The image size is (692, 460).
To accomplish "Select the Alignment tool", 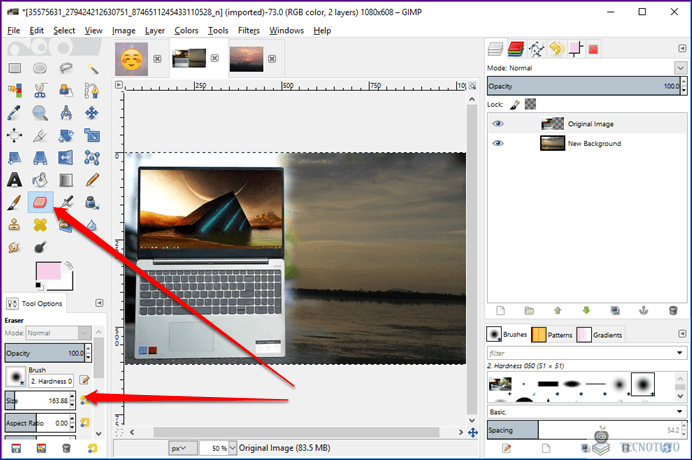I will click(14, 136).
